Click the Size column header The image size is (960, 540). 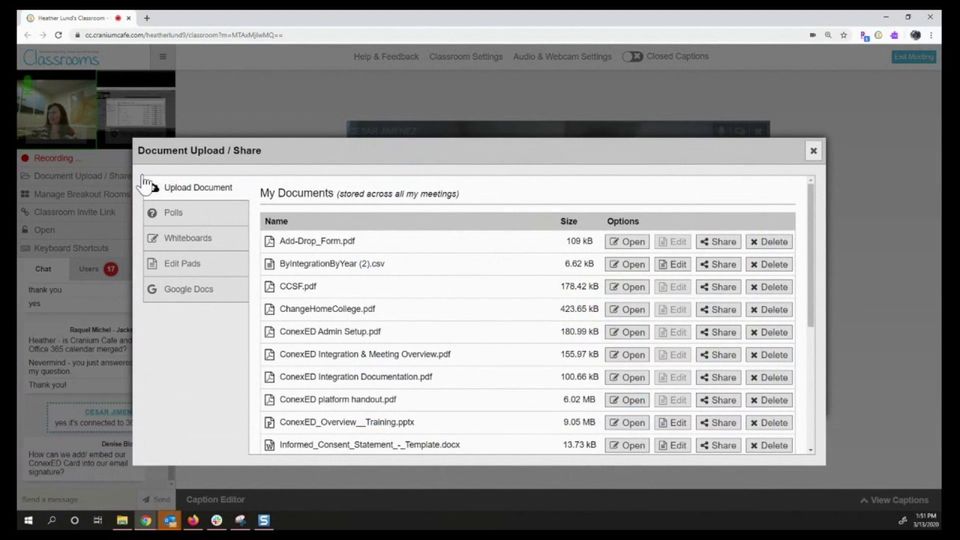[x=569, y=221]
